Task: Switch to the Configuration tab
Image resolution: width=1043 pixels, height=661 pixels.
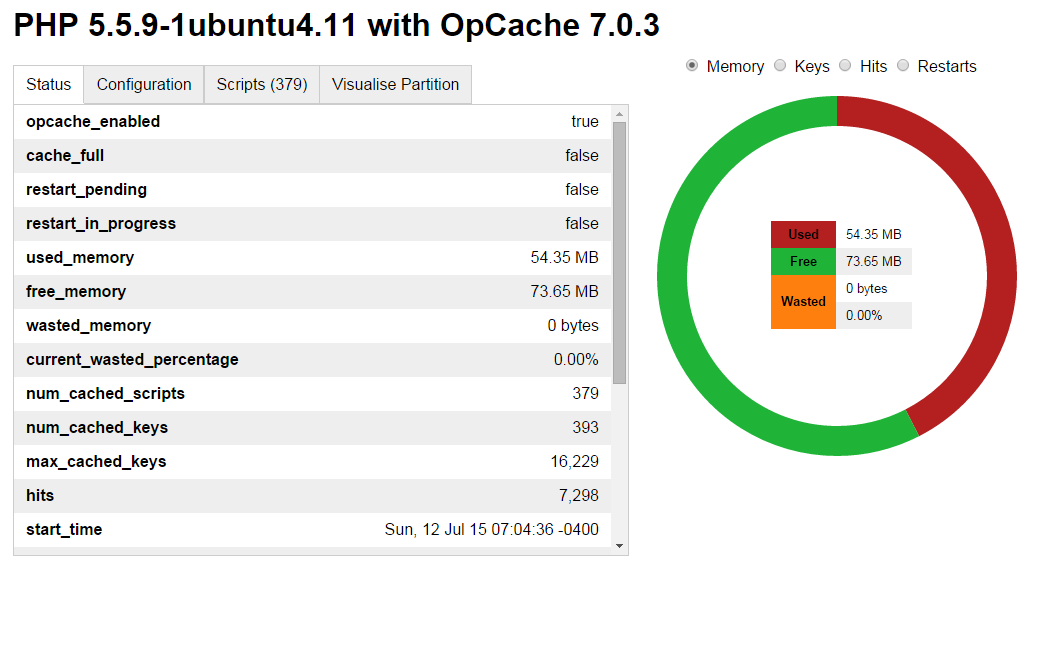Action: (x=144, y=85)
